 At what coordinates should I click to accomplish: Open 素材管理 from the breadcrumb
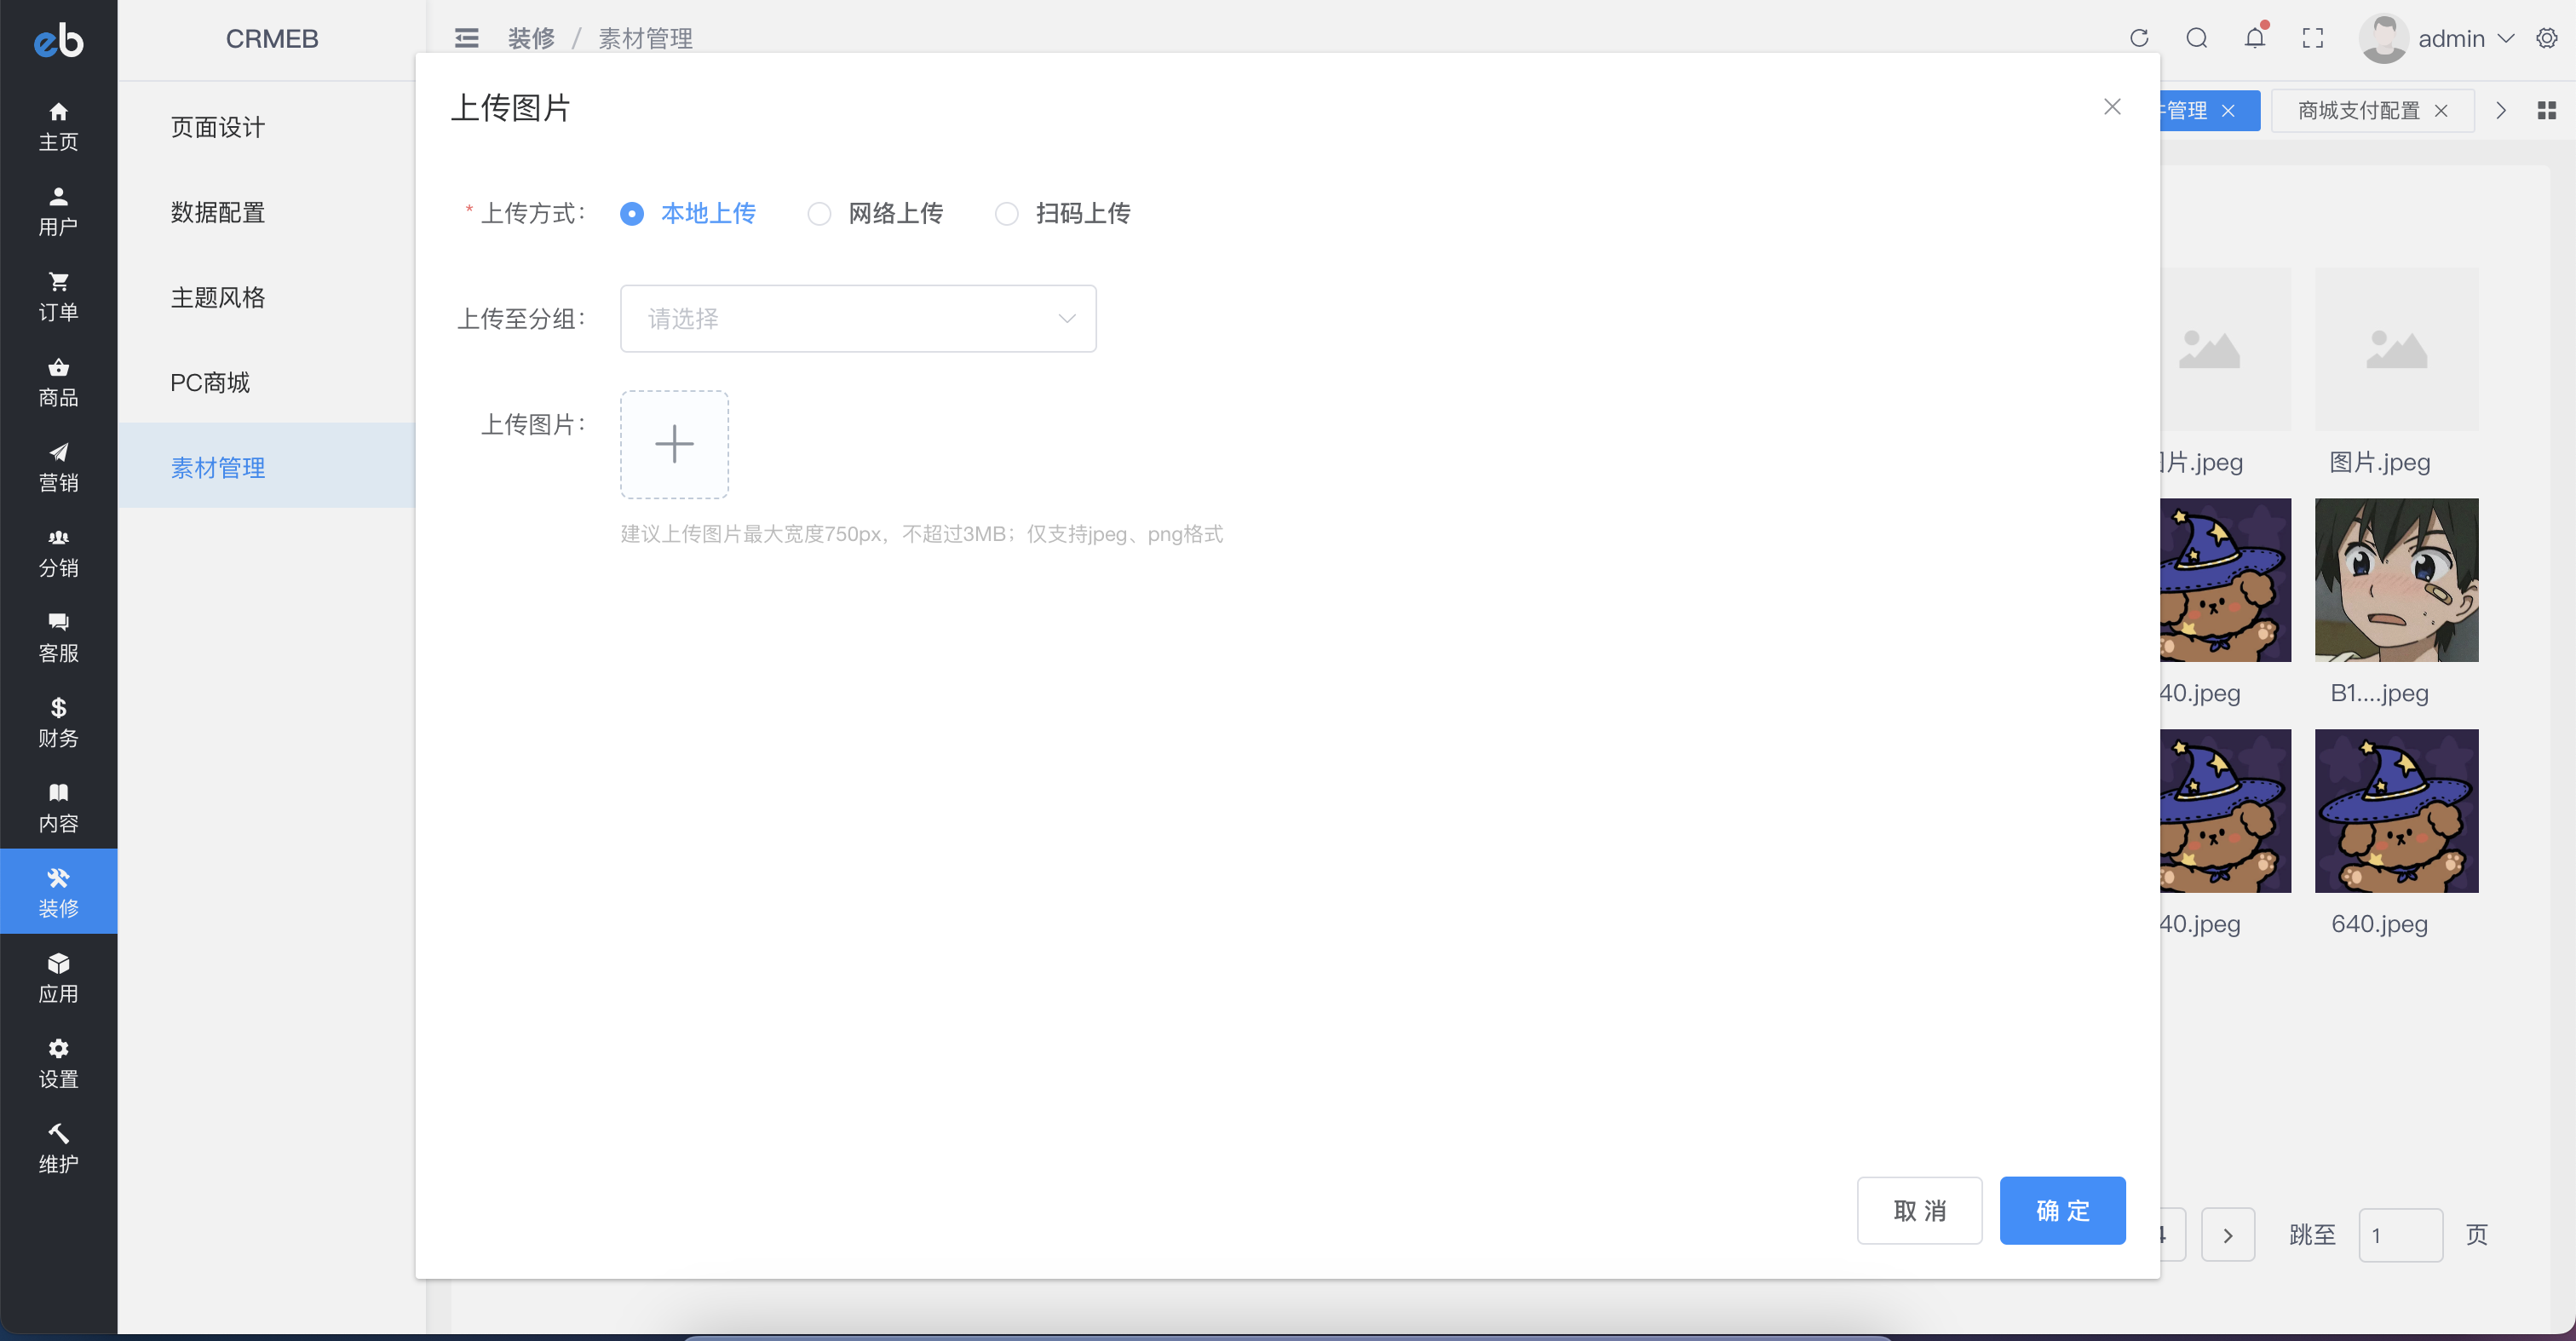click(x=644, y=38)
